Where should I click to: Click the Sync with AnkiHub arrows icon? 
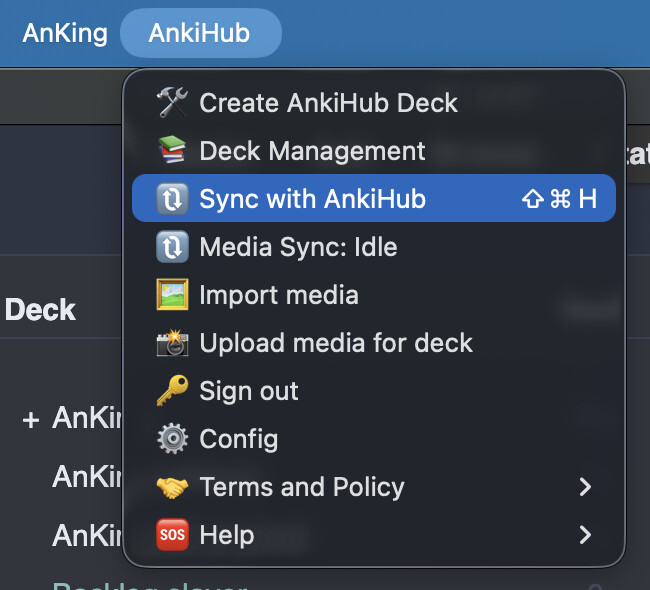(172, 199)
